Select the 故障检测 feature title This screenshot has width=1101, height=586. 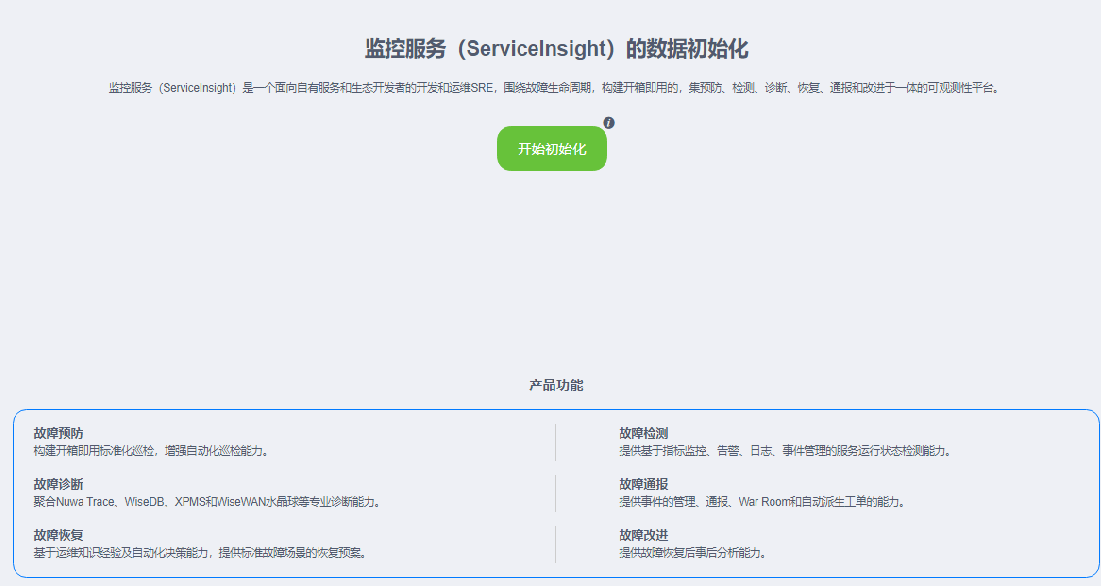pos(643,433)
